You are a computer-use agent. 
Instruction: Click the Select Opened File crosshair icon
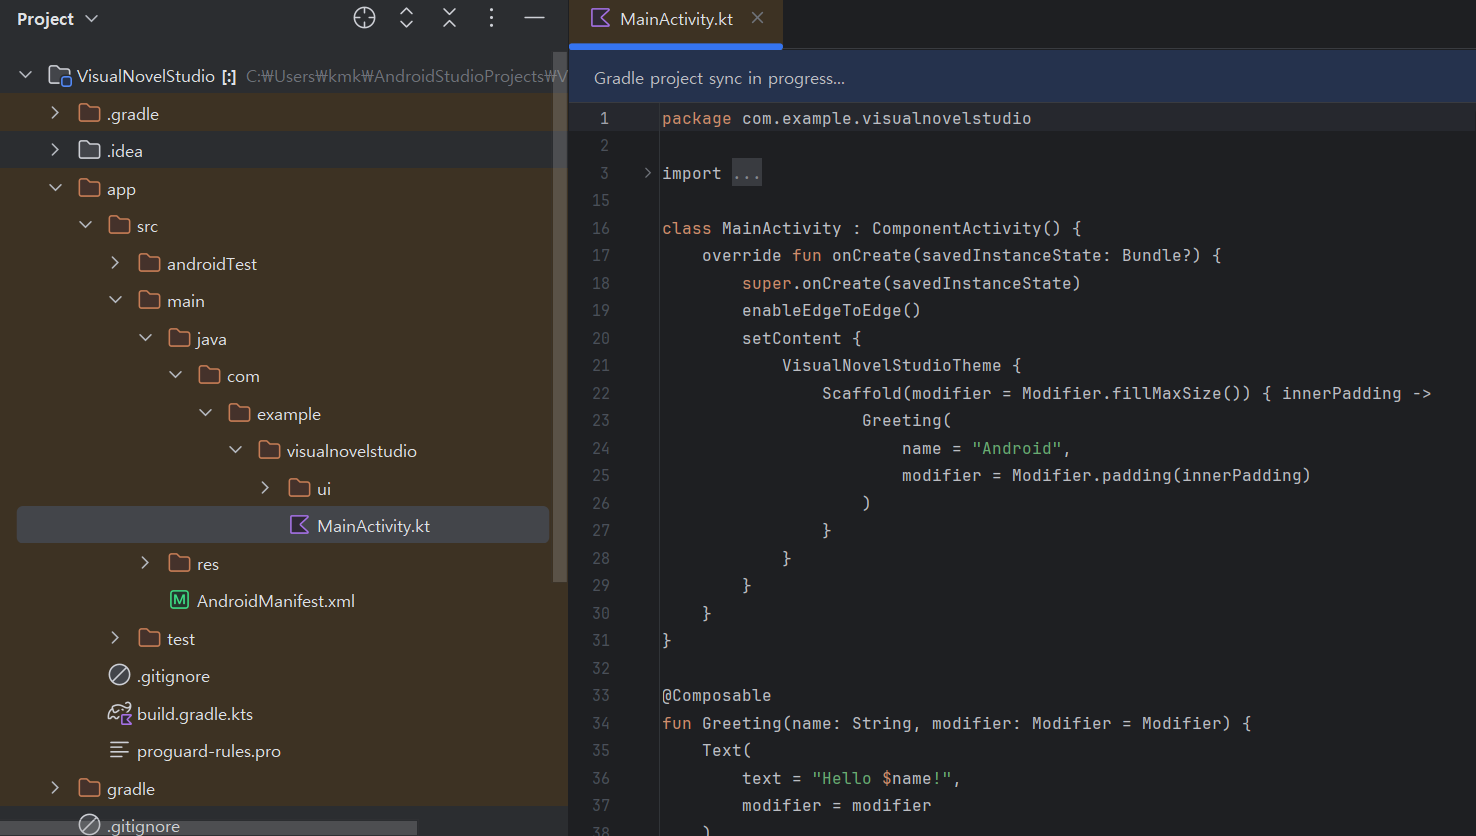(364, 18)
